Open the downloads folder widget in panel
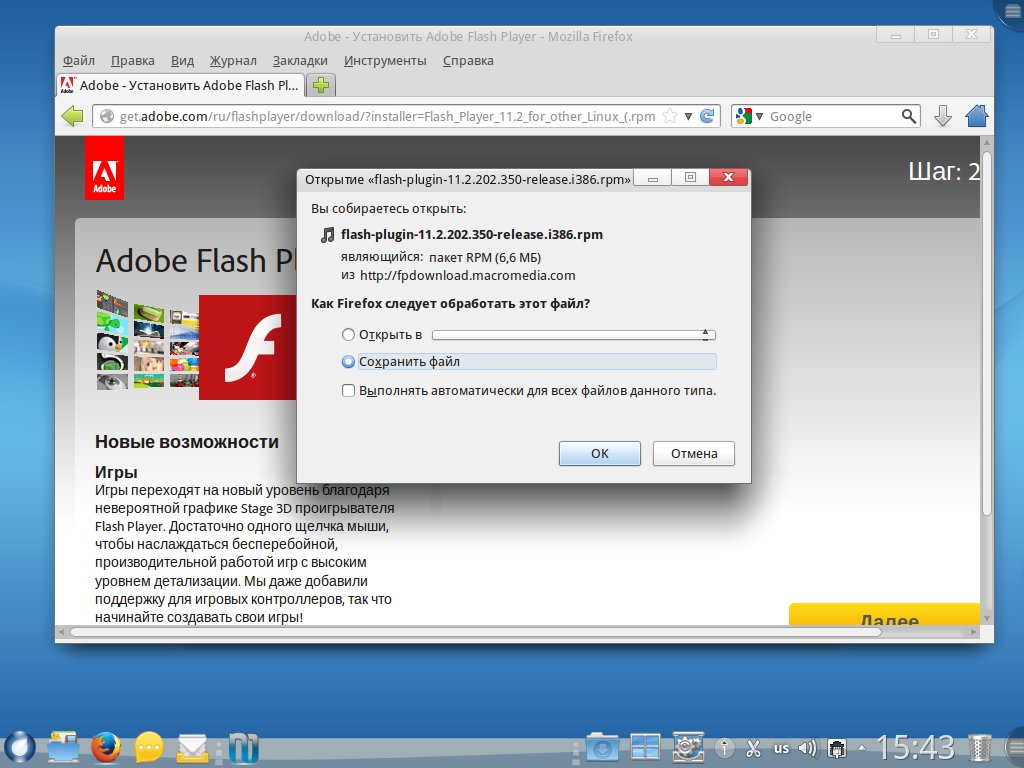Image resolution: width=1024 pixels, height=768 pixels. pyautogui.click(x=601, y=746)
